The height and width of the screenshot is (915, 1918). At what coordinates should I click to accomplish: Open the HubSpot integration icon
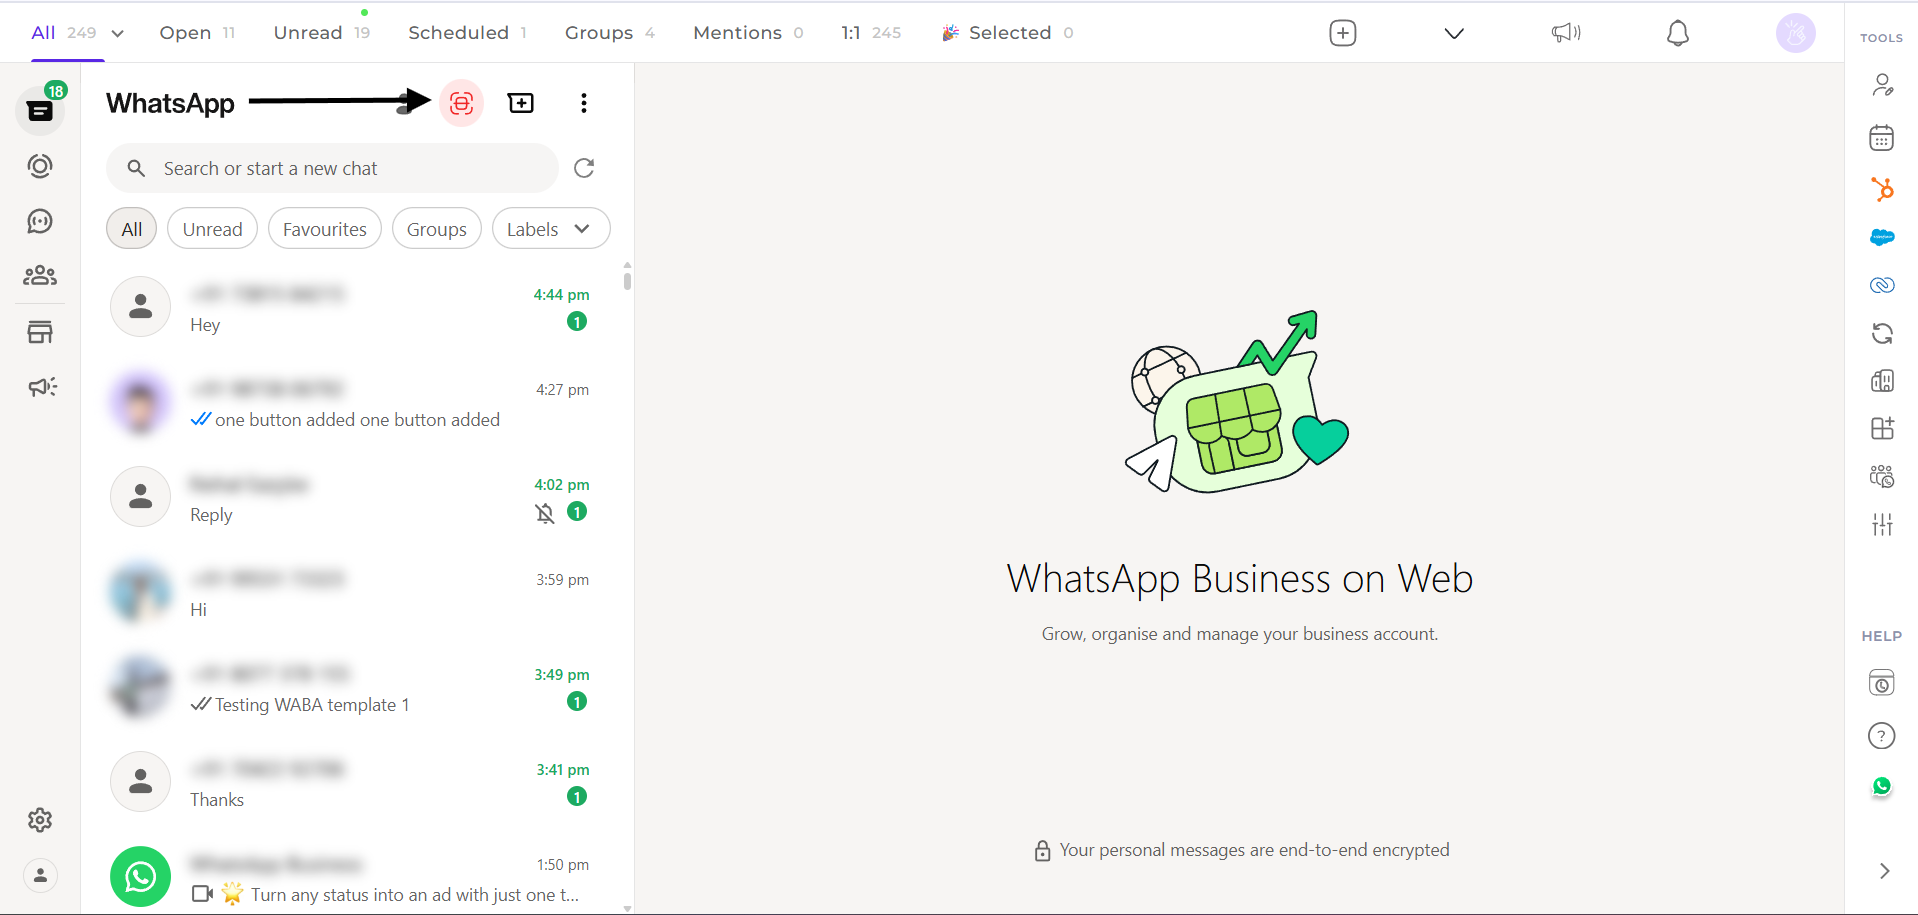click(x=1882, y=189)
